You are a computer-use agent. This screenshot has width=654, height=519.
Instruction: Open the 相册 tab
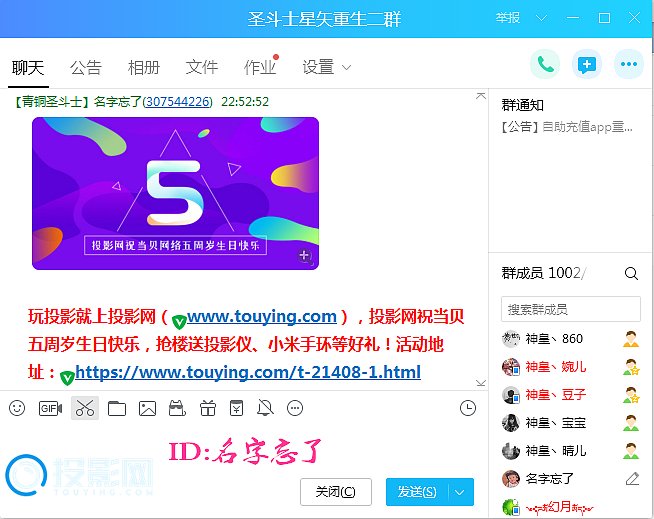tap(144, 68)
